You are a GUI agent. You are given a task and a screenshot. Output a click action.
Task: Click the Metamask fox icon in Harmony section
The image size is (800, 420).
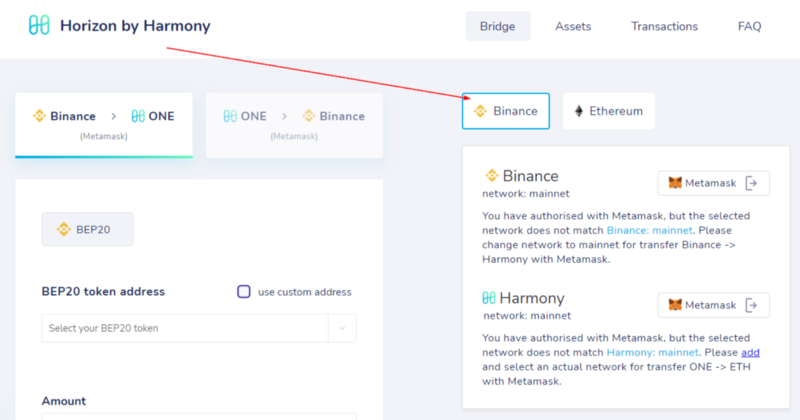[x=676, y=305]
